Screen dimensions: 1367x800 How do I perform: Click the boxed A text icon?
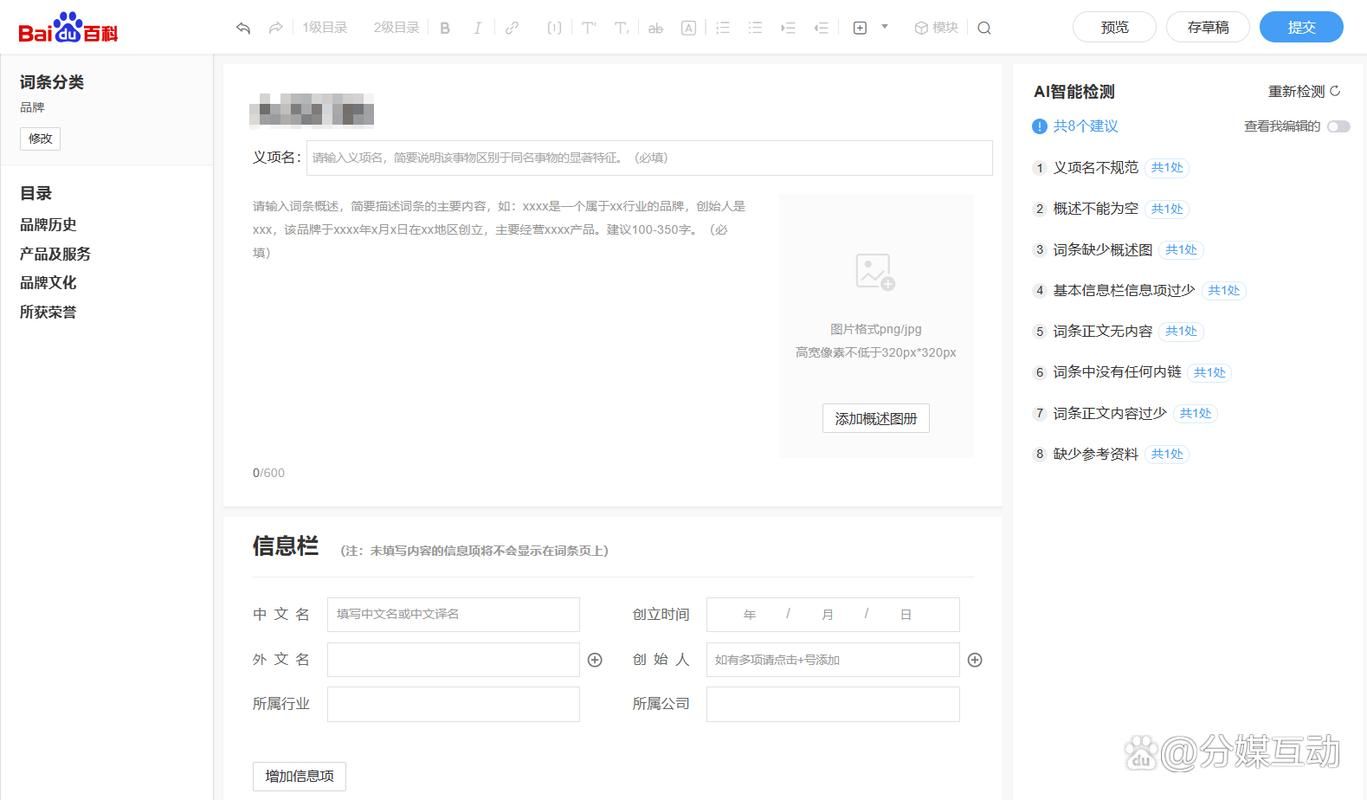click(688, 28)
